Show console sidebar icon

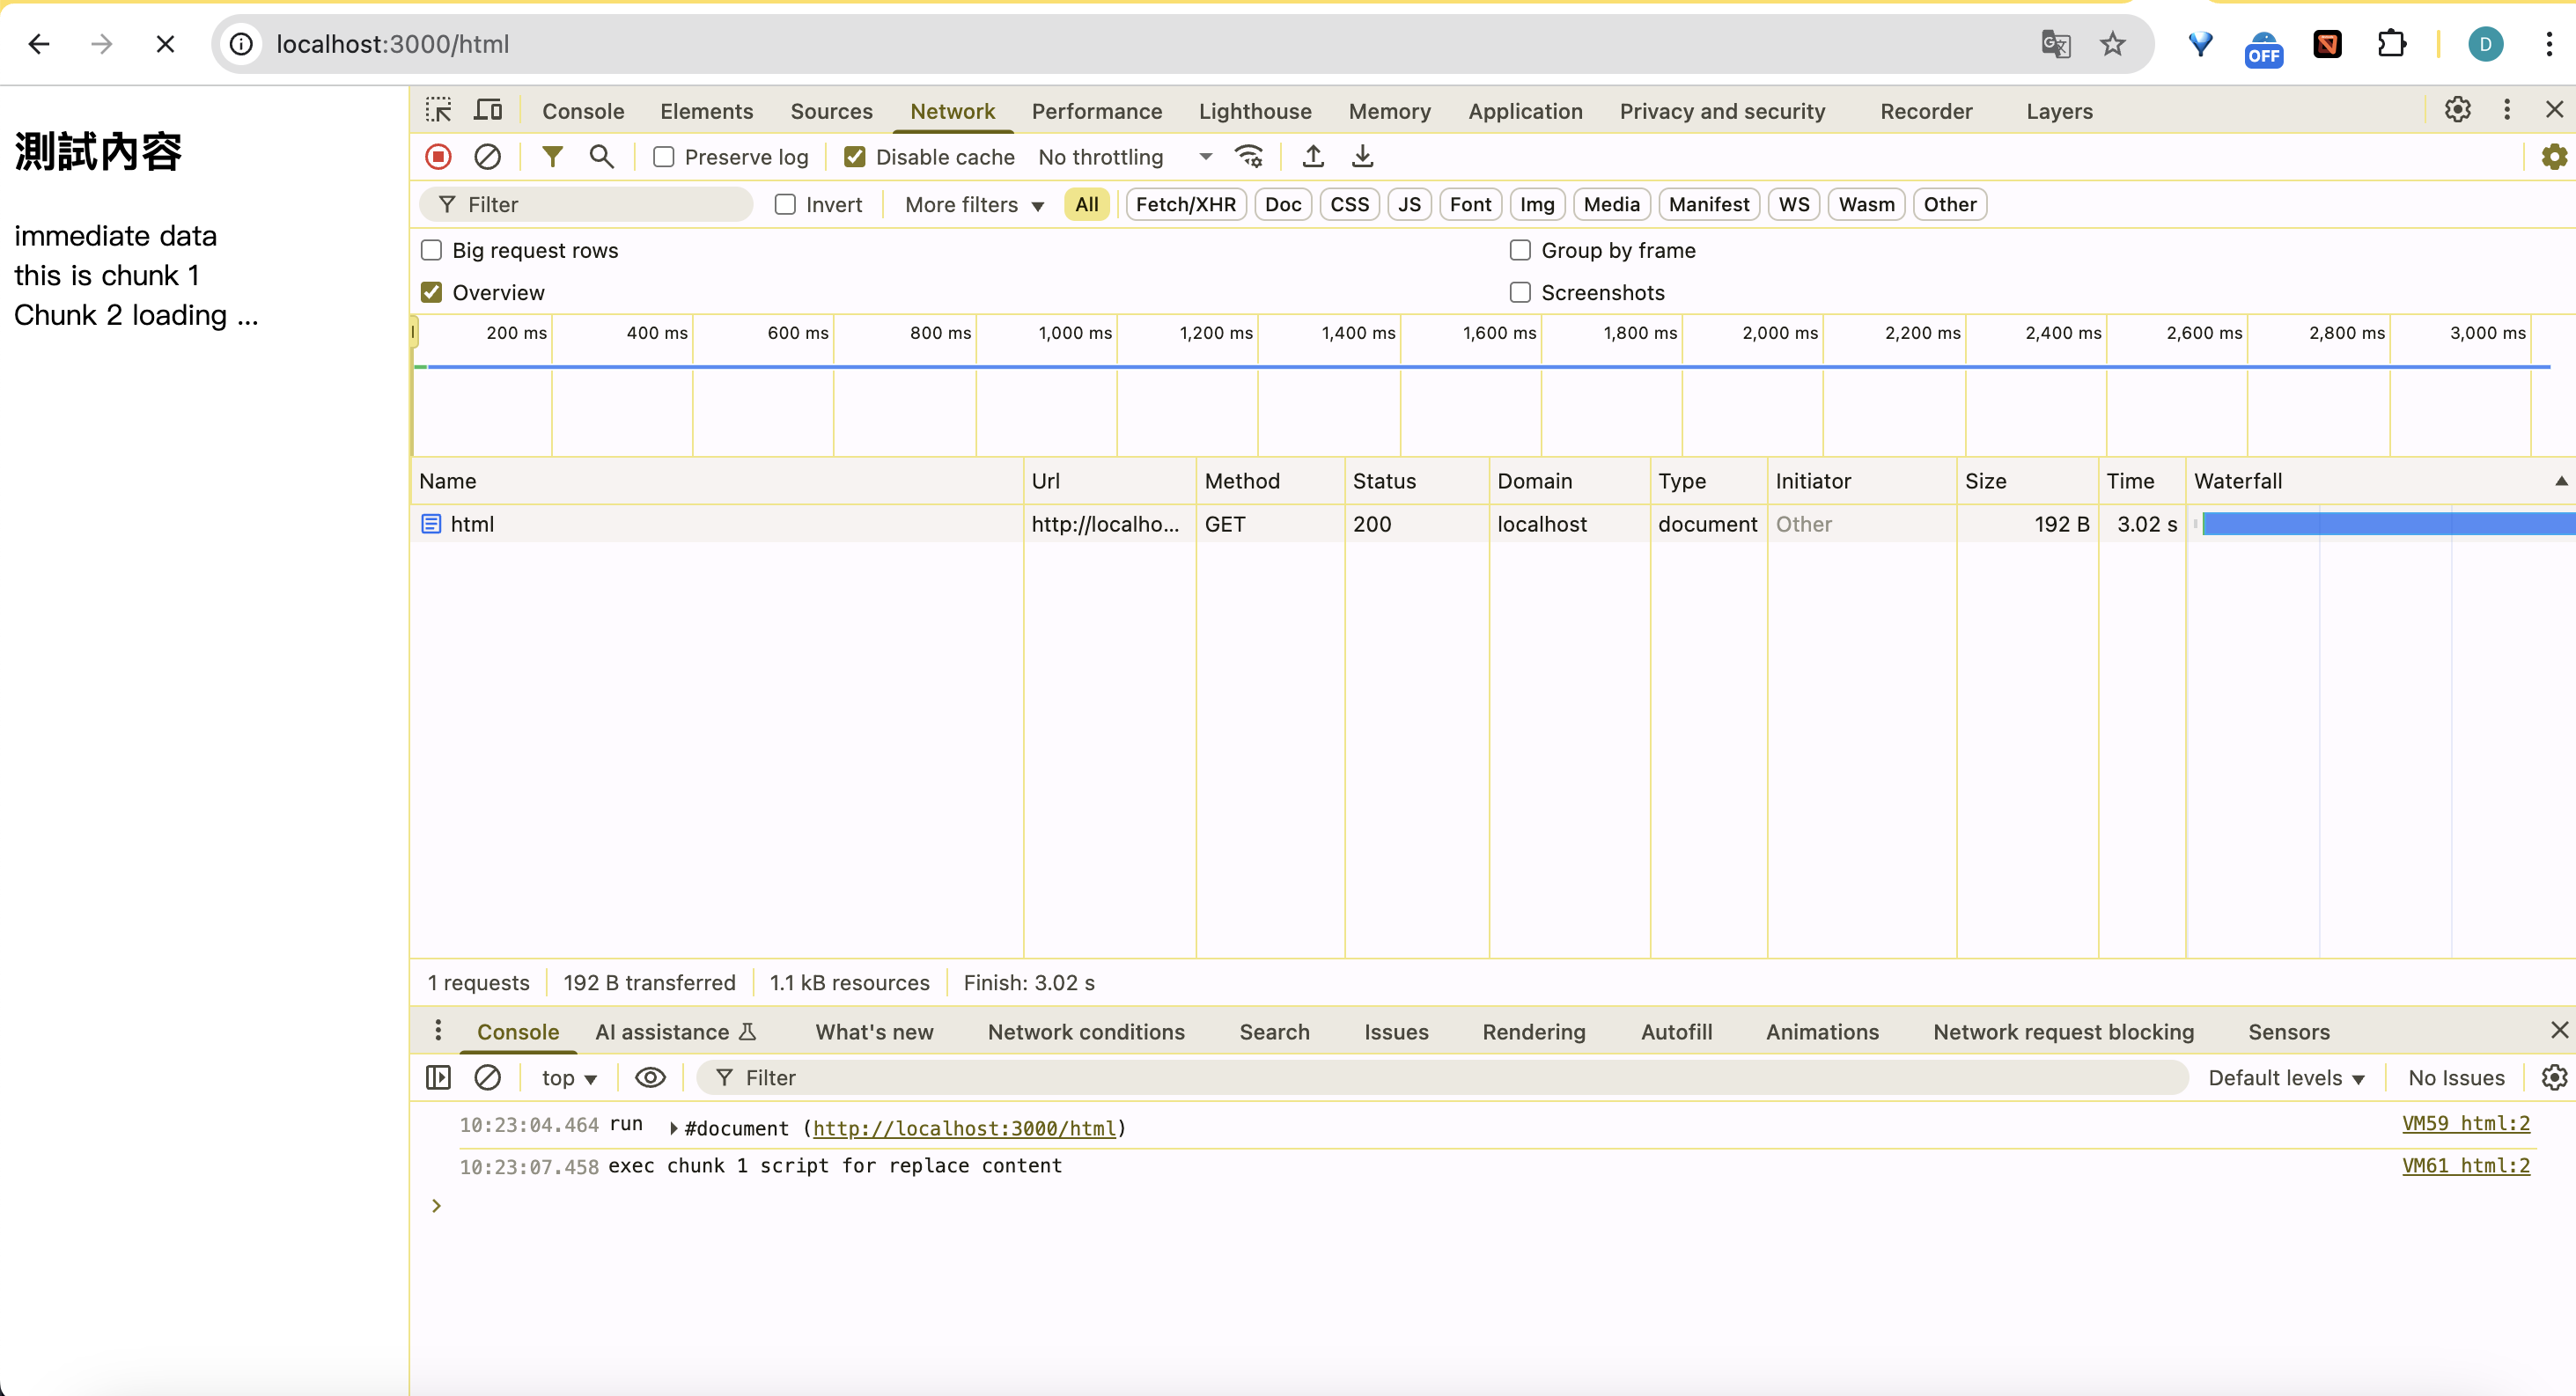click(x=438, y=1077)
